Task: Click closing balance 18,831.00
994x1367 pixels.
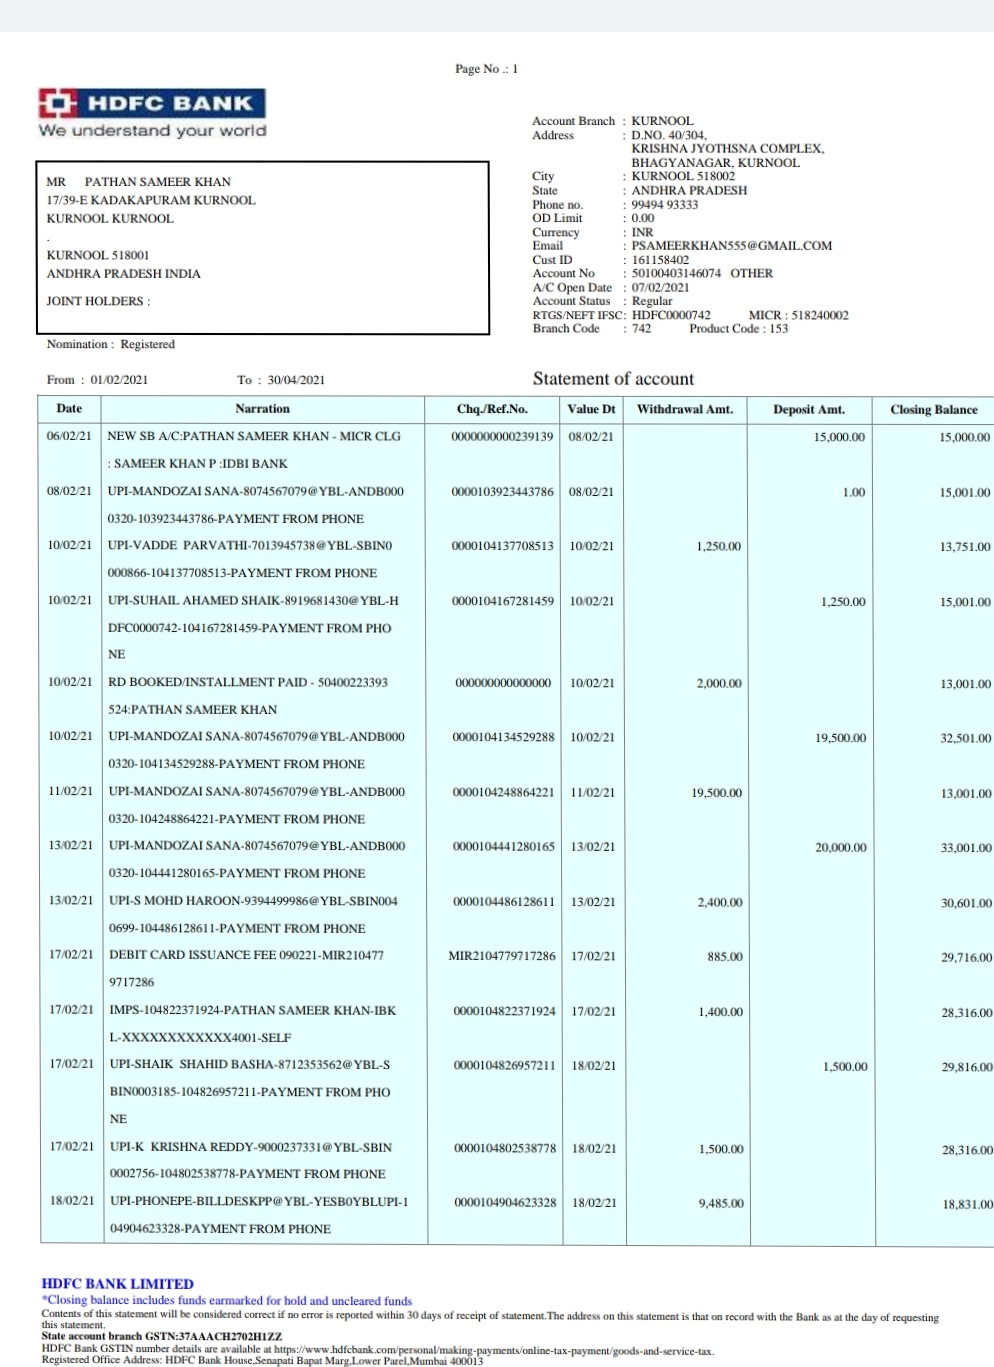Action: (x=968, y=1205)
